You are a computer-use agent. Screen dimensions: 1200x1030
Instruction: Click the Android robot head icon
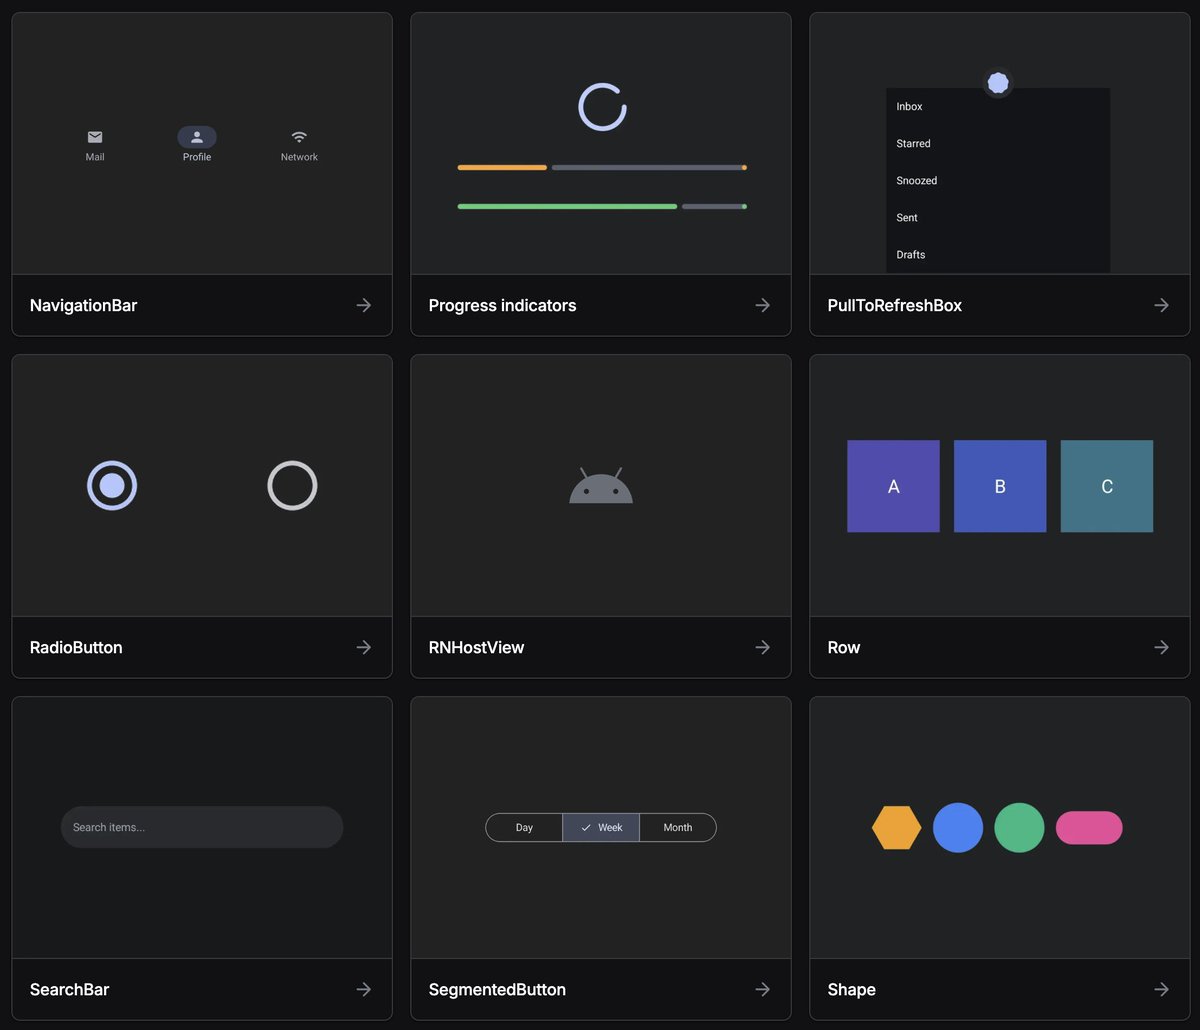click(x=601, y=485)
